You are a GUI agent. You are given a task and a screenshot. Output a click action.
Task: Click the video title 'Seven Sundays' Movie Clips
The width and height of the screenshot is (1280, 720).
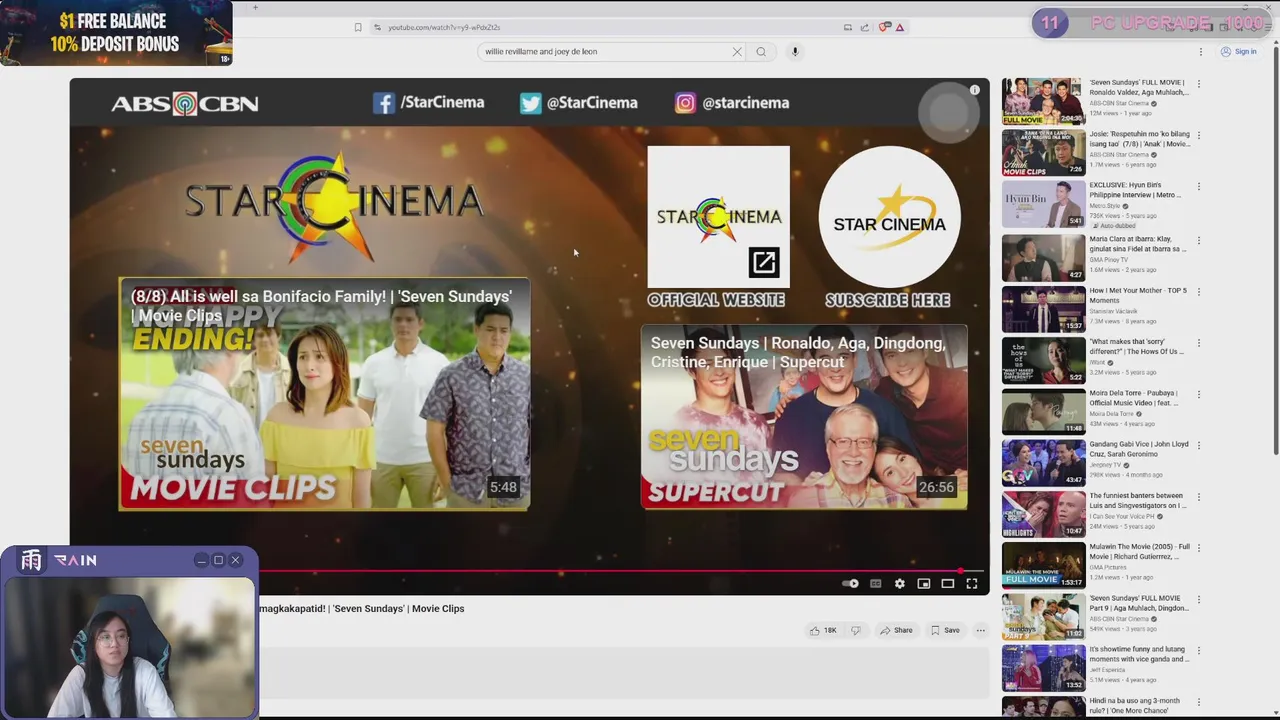(x=362, y=608)
